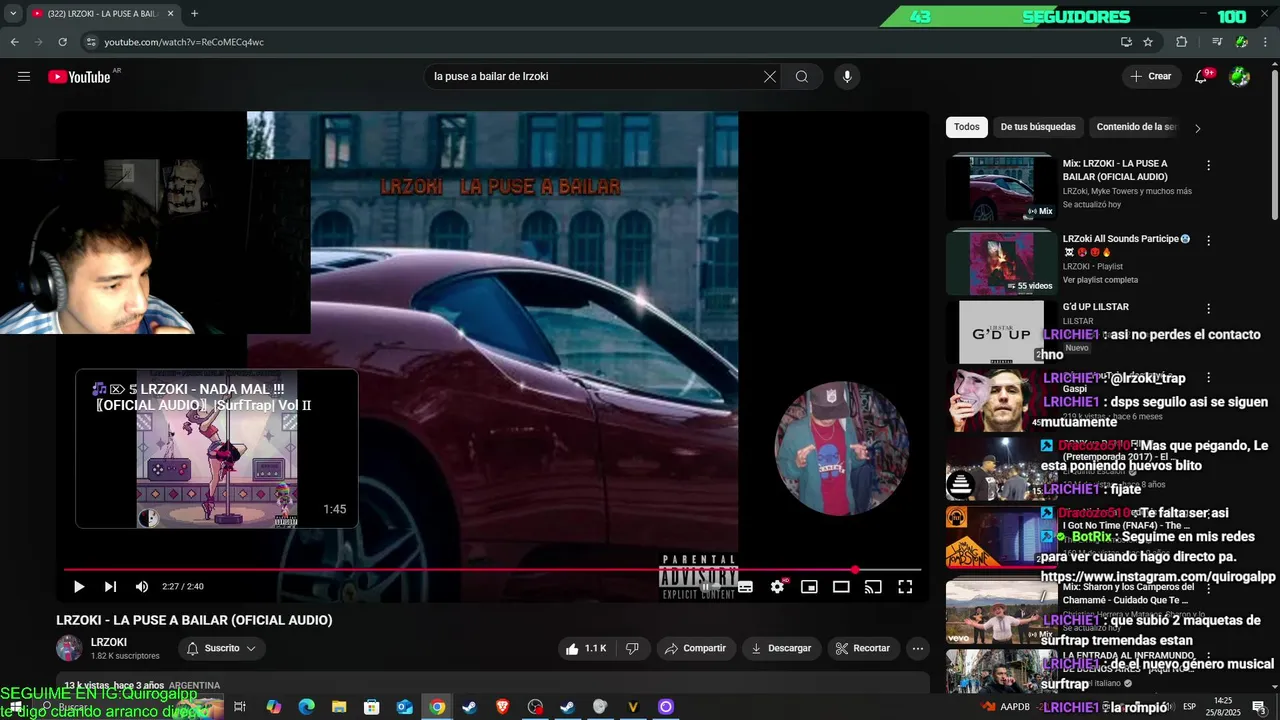Open the 55 videos playlist thumbnail
The image size is (1280, 720).
point(1000,263)
